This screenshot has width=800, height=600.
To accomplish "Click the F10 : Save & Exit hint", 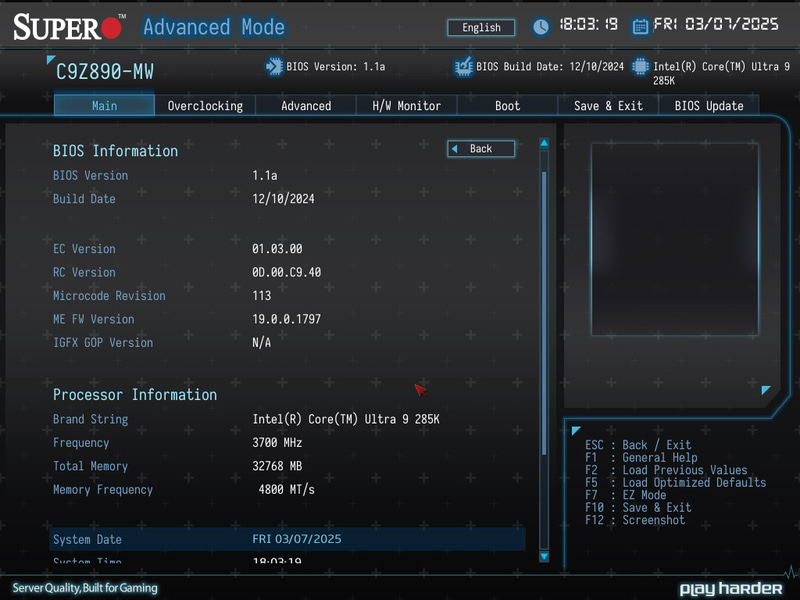I will pyautogui.click(x=638, y=508).
